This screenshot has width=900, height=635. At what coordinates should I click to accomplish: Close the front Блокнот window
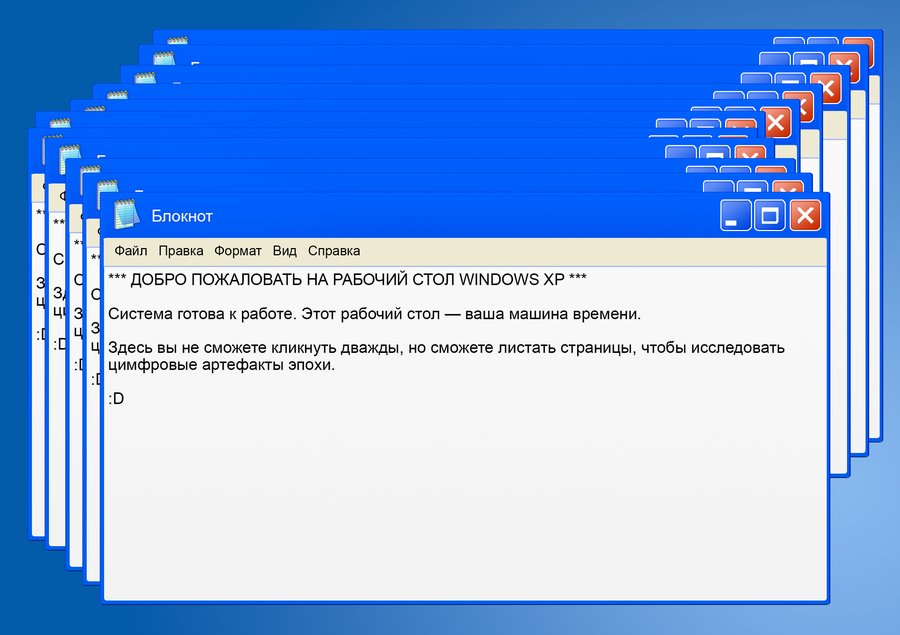[805, 216]
